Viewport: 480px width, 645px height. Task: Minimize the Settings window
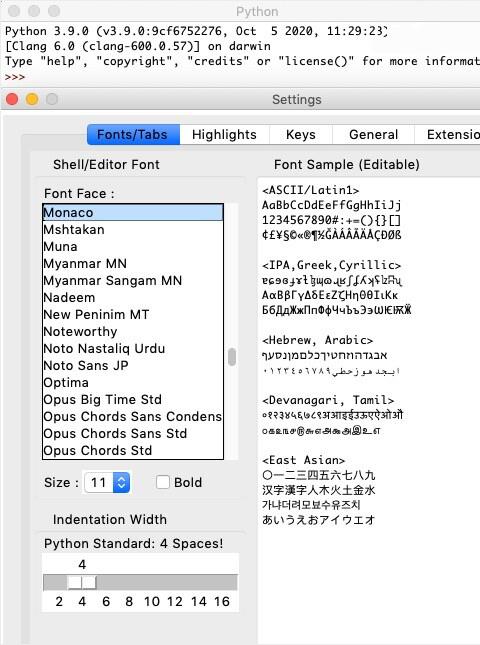click(32, 99)
